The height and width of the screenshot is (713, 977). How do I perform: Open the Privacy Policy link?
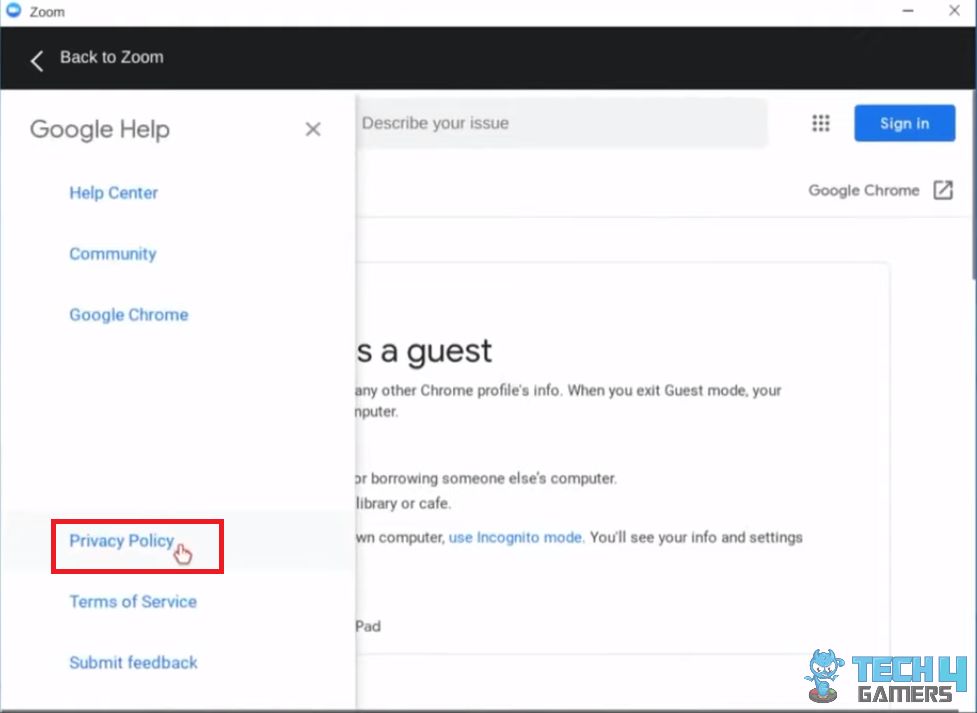point(122,540)
